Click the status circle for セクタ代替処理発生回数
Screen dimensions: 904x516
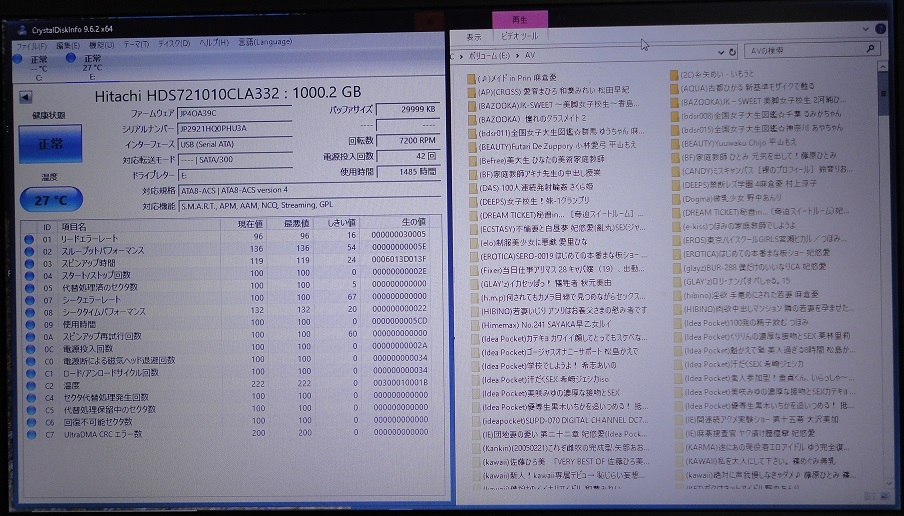click(x=30, y=398)
